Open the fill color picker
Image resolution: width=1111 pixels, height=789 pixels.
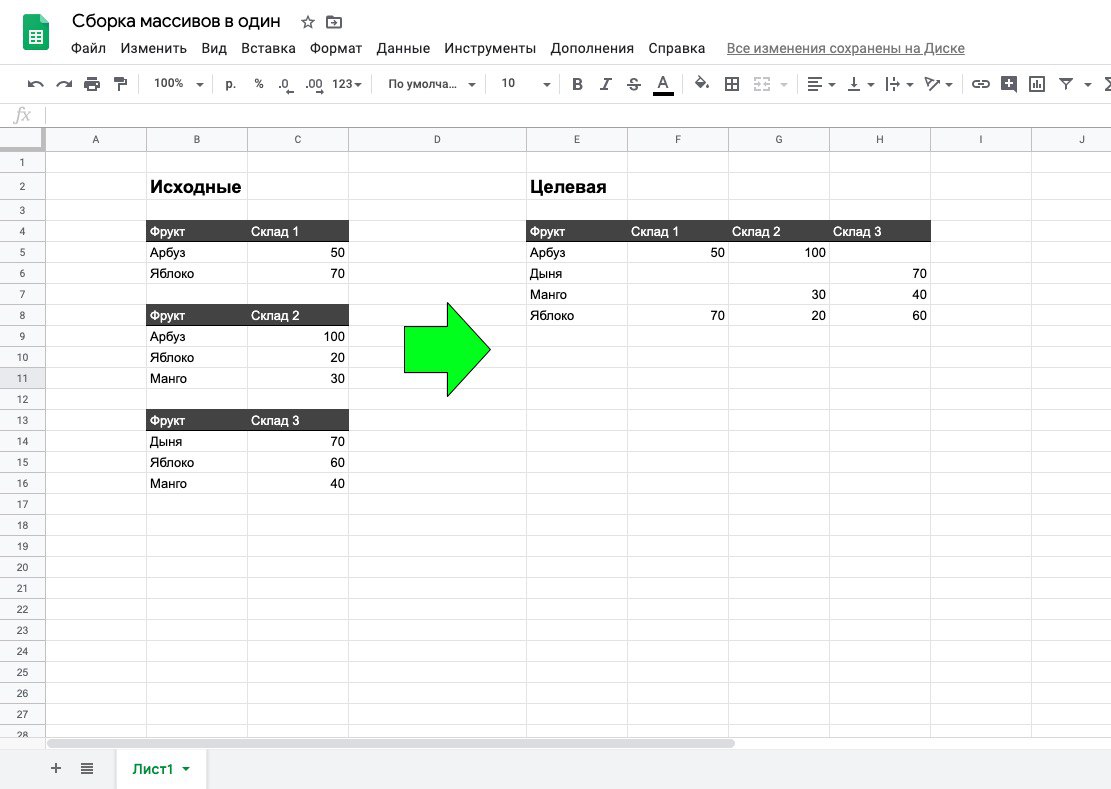coord(701,84)
